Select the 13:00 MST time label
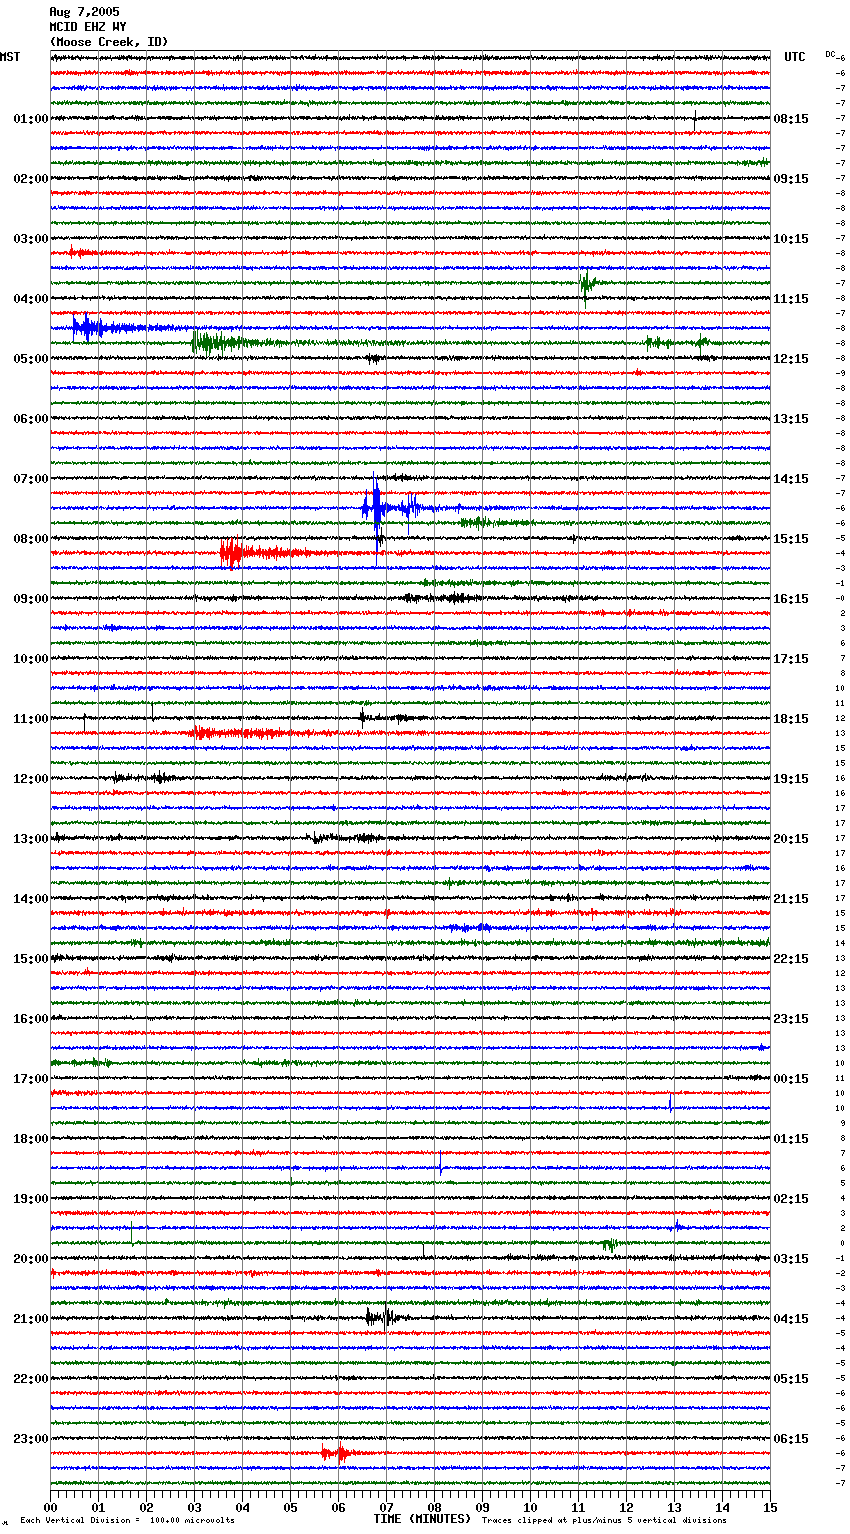850x1534 pixels. (x=31, y=839)
